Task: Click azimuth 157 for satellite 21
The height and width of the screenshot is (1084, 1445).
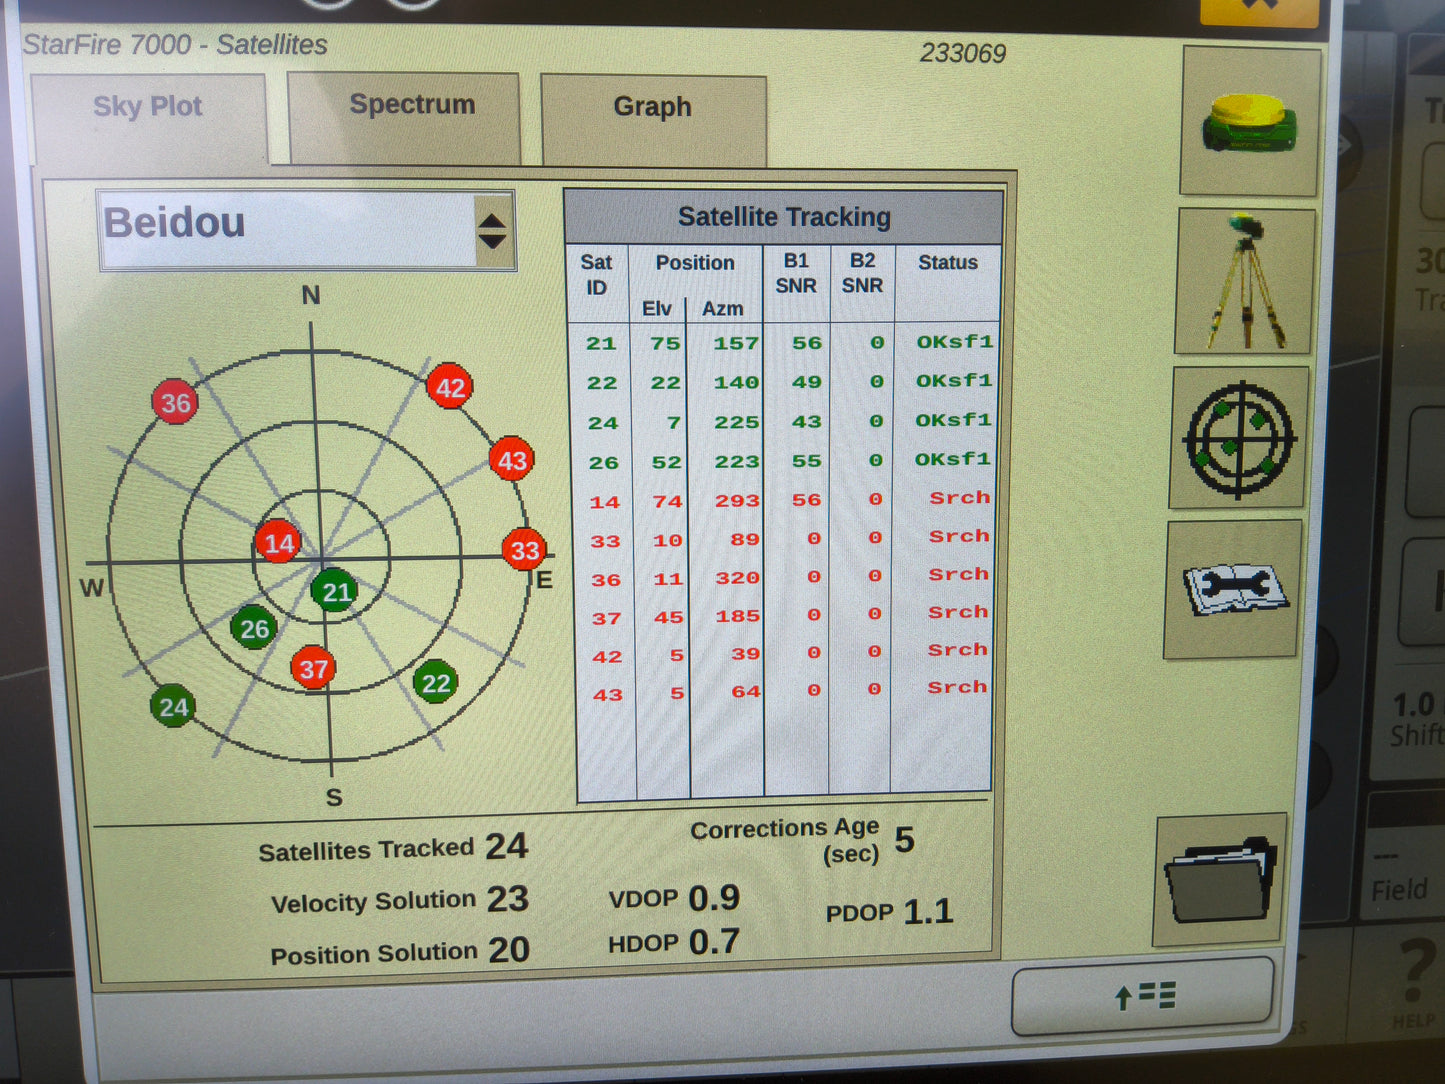Action: (736, 343)
